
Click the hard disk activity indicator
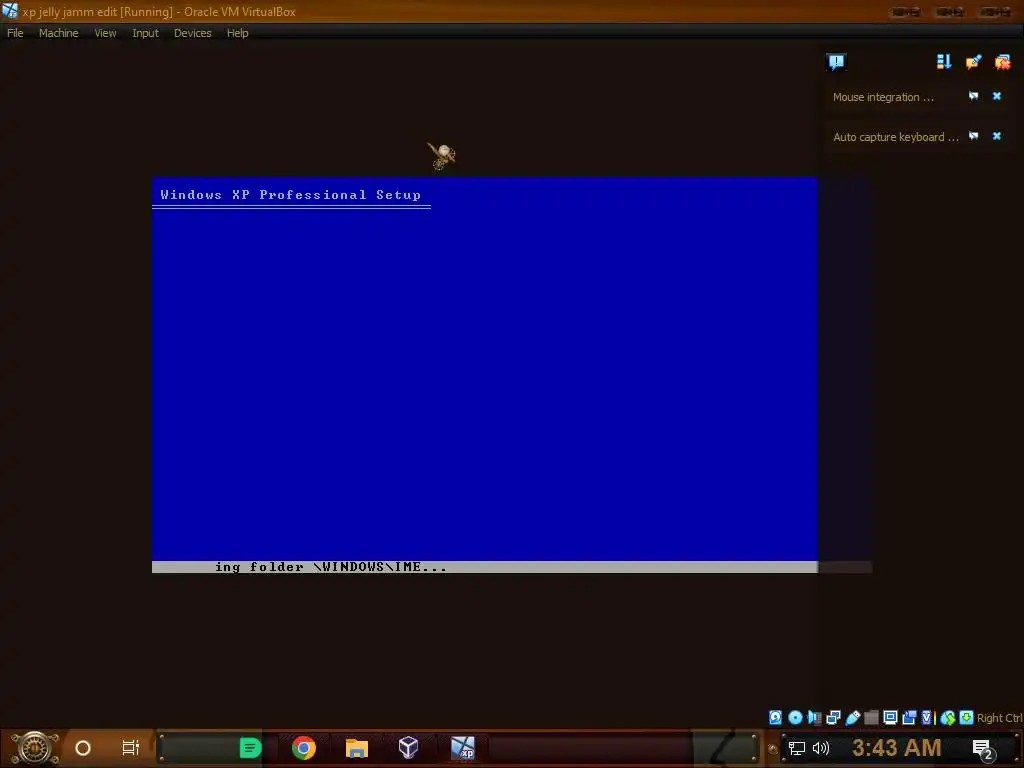click(775, 718)
